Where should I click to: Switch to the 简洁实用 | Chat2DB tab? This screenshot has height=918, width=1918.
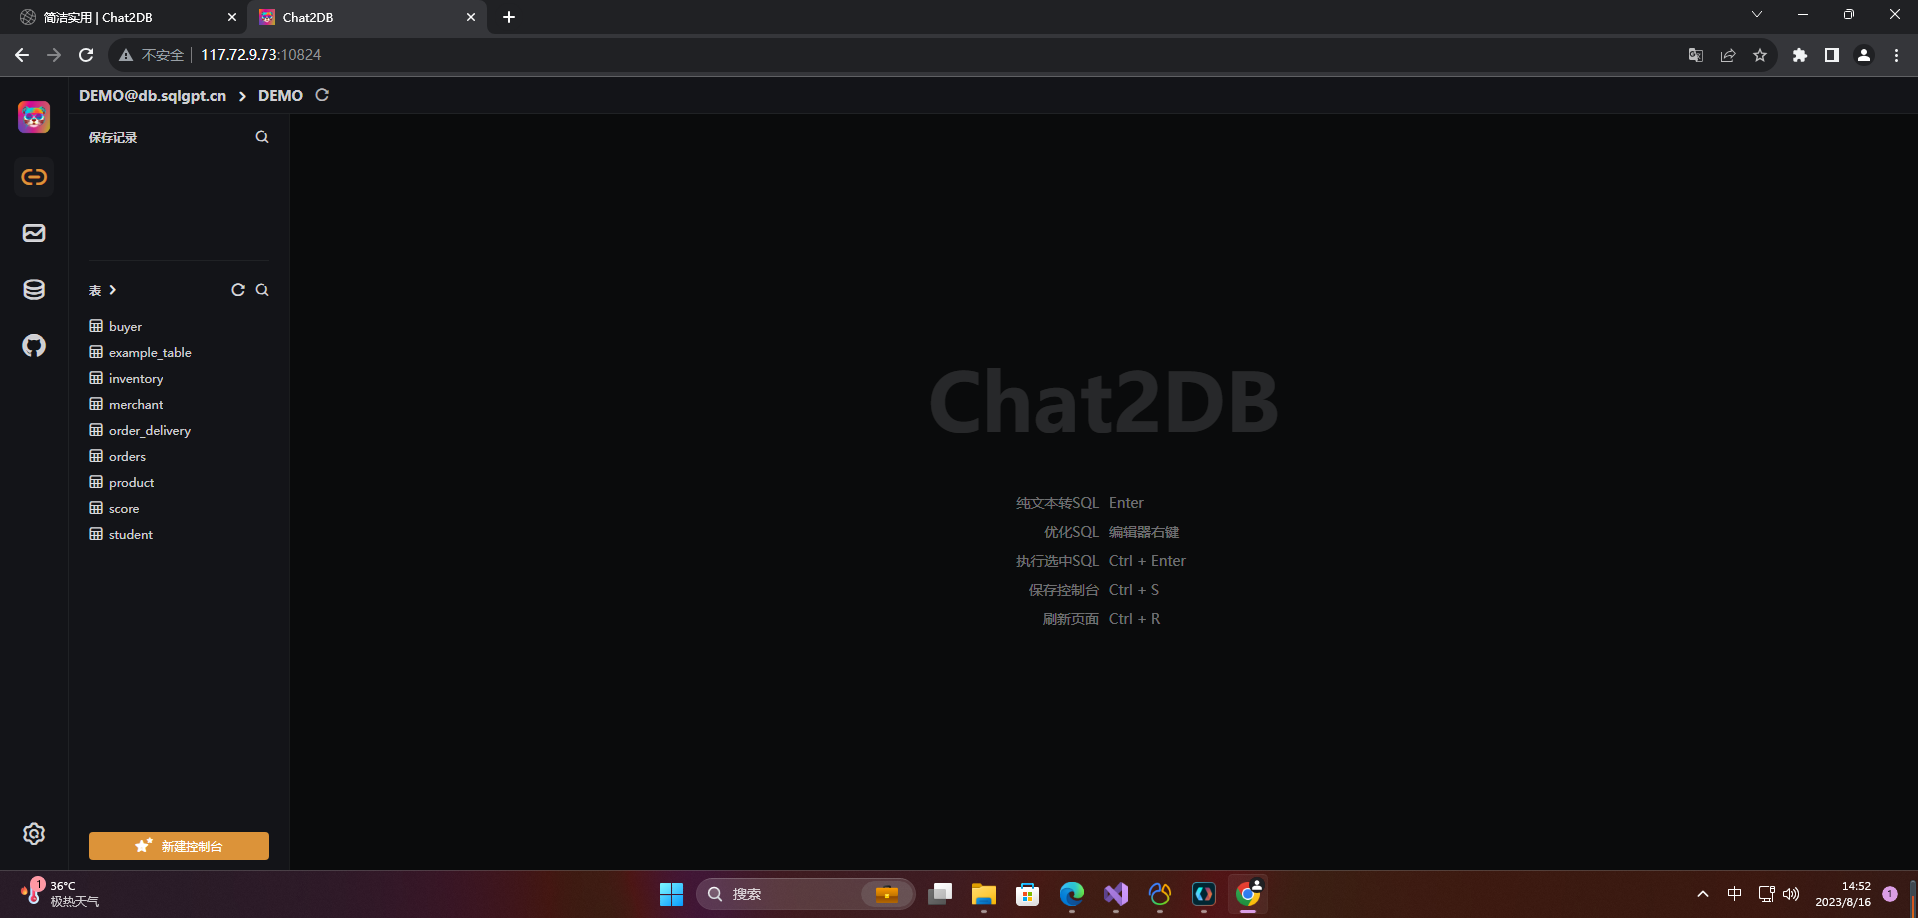click(x=125, y=17)
